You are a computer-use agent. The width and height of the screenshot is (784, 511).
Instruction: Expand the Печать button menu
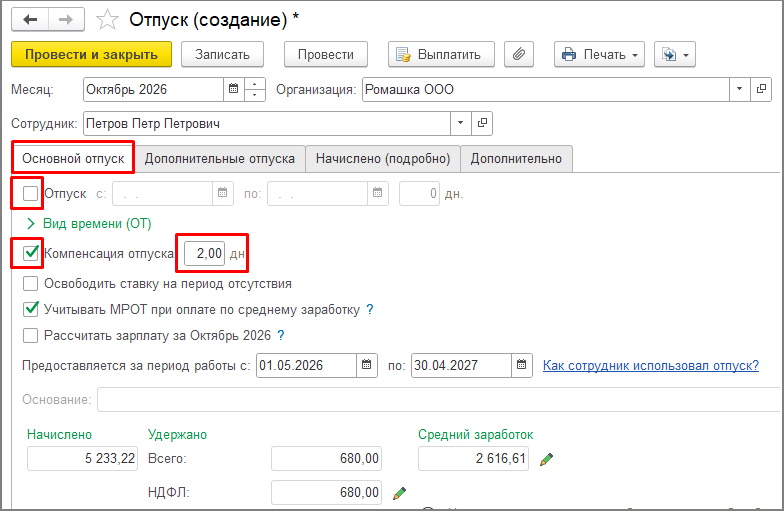600,54
